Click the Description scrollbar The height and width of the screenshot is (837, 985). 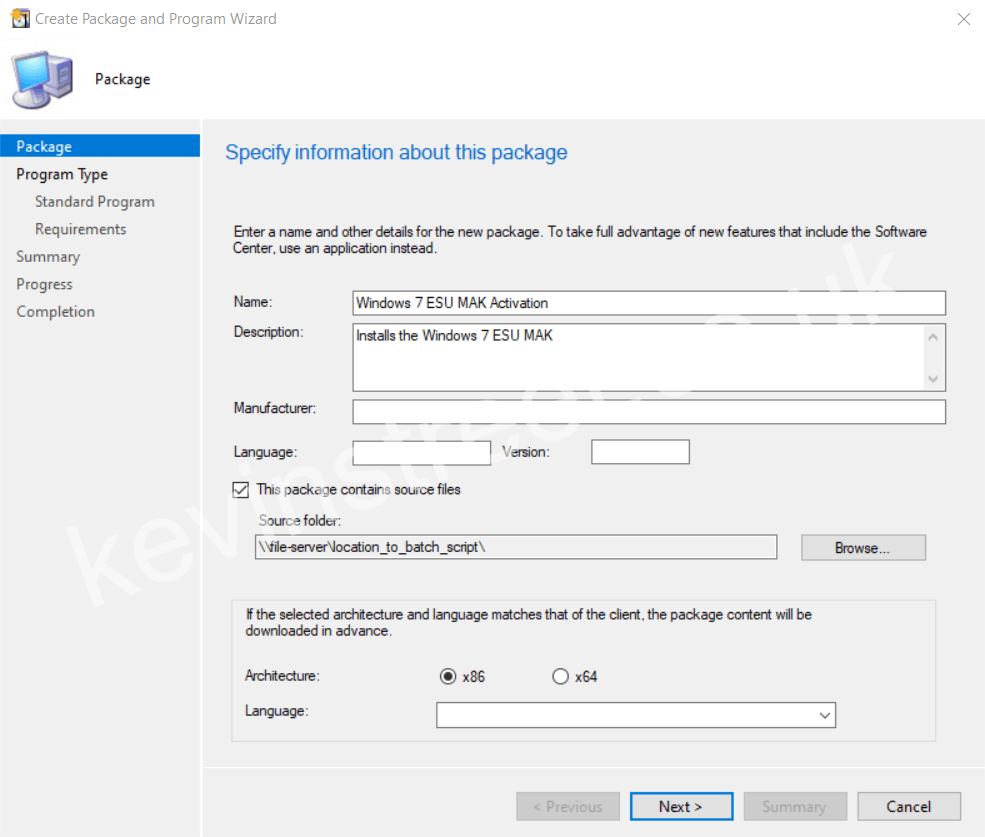coord(934,357)
